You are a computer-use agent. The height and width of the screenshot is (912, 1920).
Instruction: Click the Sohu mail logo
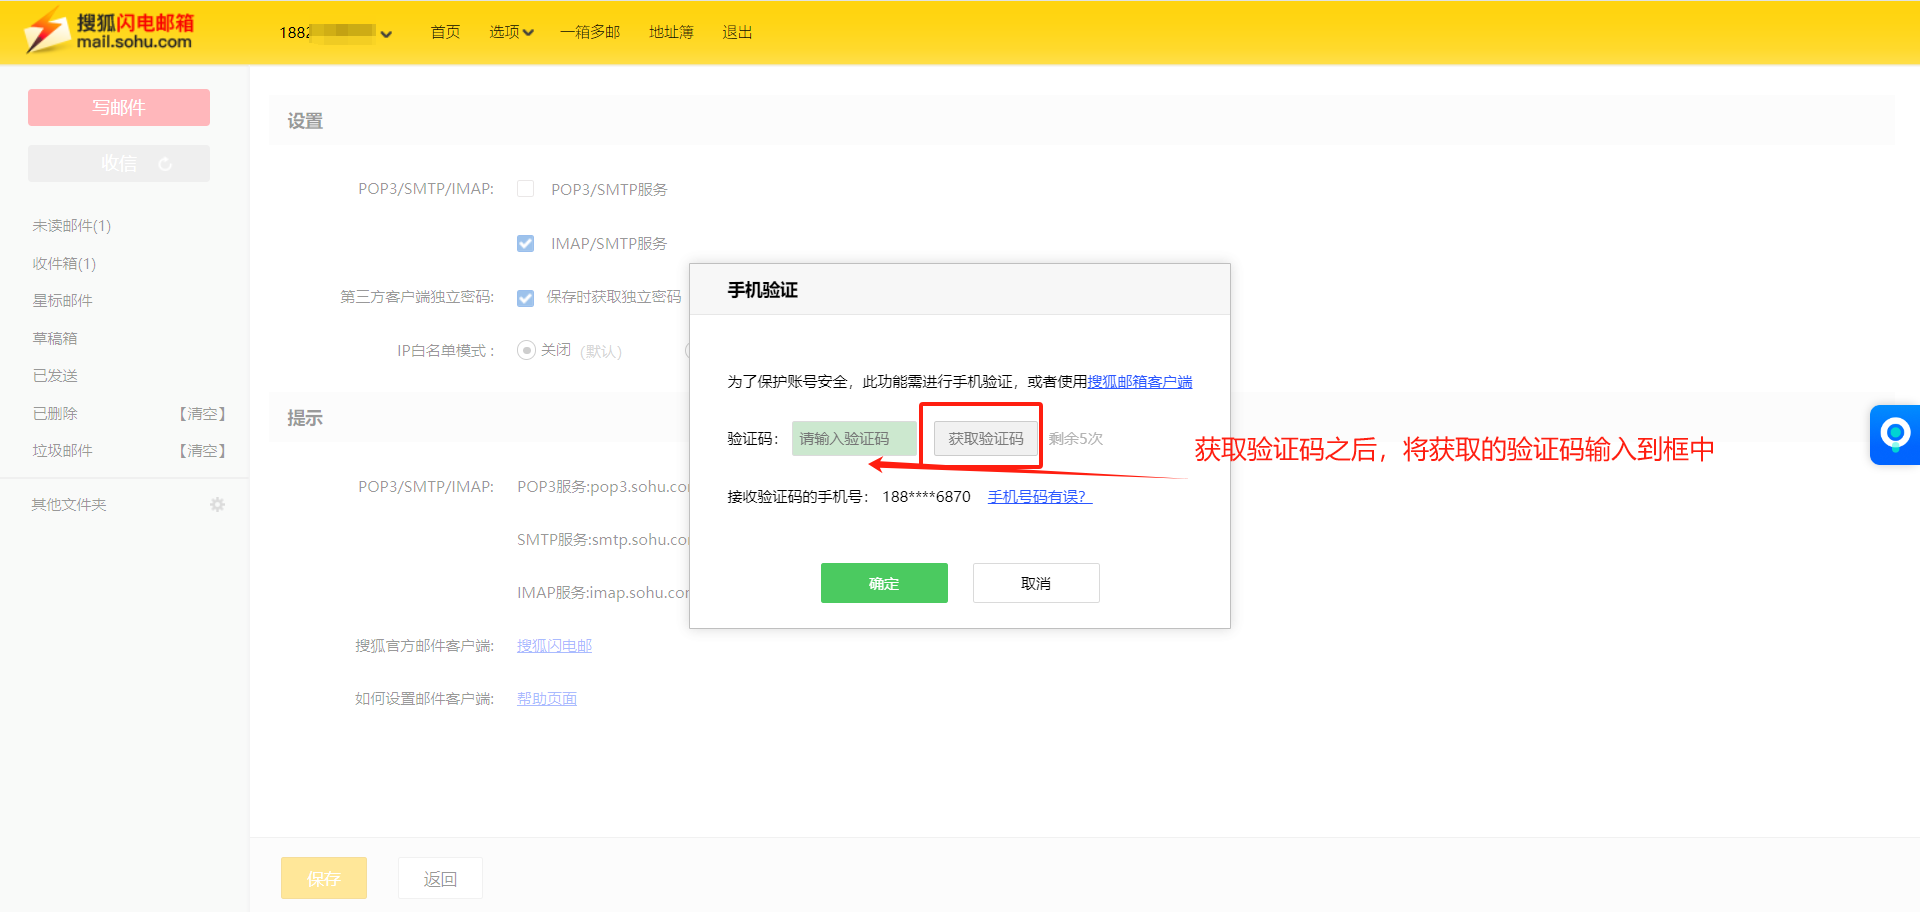[x=109, y=31]
